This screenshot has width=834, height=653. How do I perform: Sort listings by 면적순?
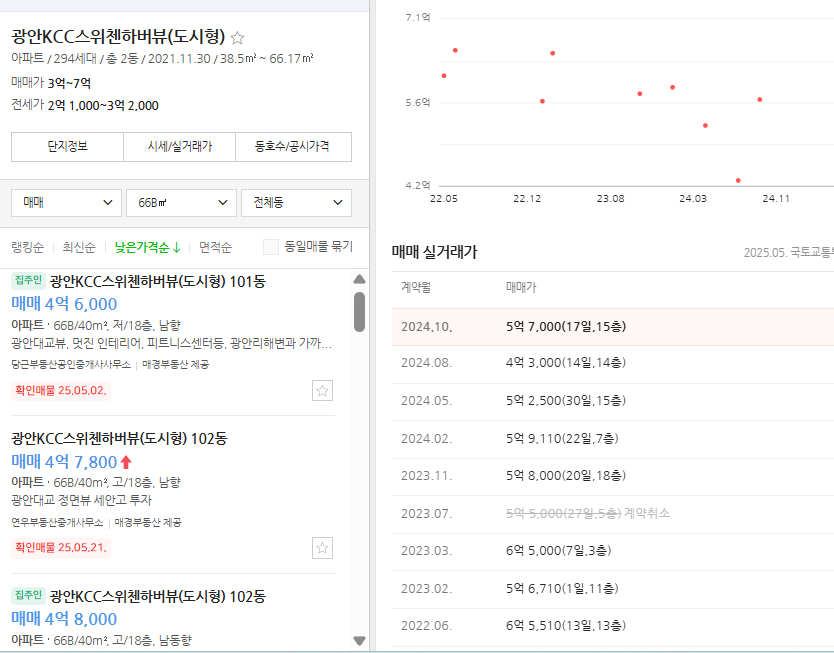click(215, 247)
